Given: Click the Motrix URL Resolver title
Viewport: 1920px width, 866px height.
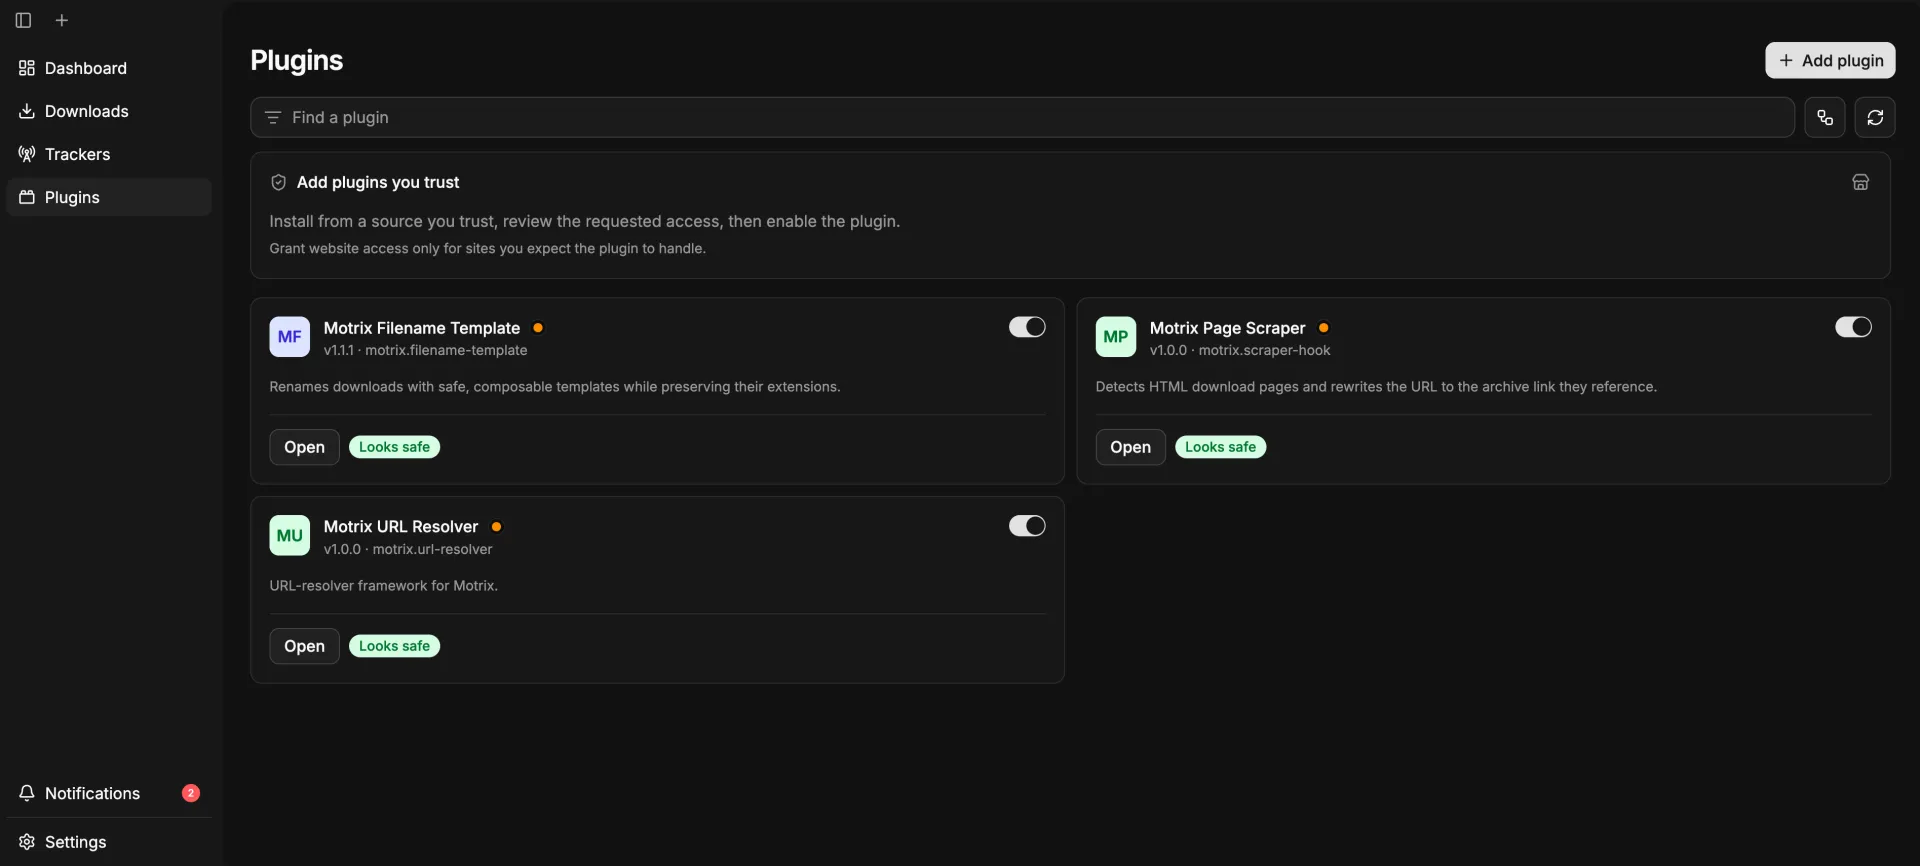Looking at the screenshot, I should pos(401,527).
